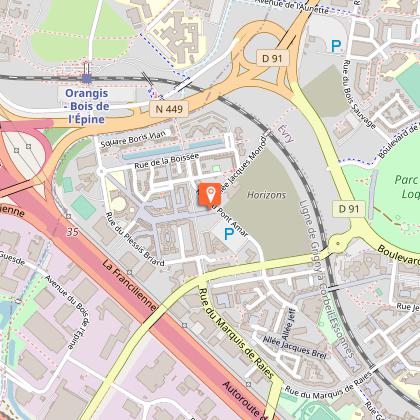Click the orange location pin marker
Screen dimensions: 420x420
[210, 195]
